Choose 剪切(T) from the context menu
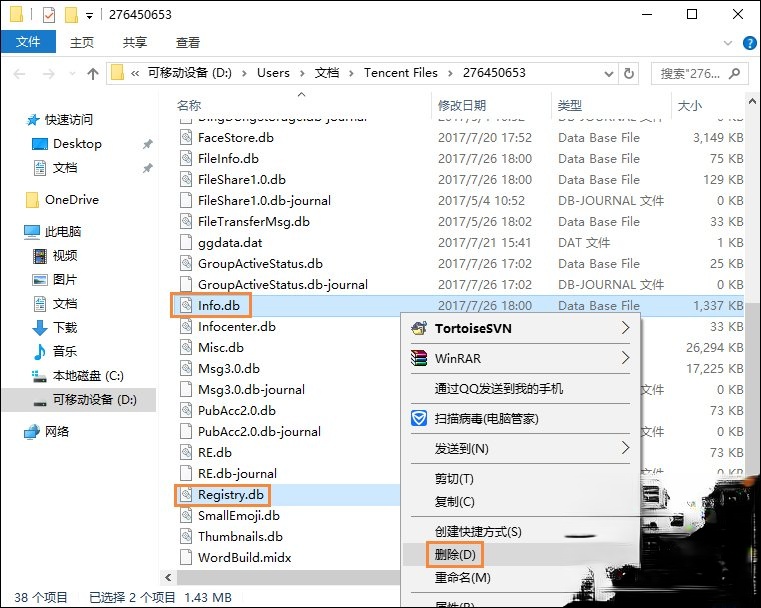761x608 pixels. point(521,479)
